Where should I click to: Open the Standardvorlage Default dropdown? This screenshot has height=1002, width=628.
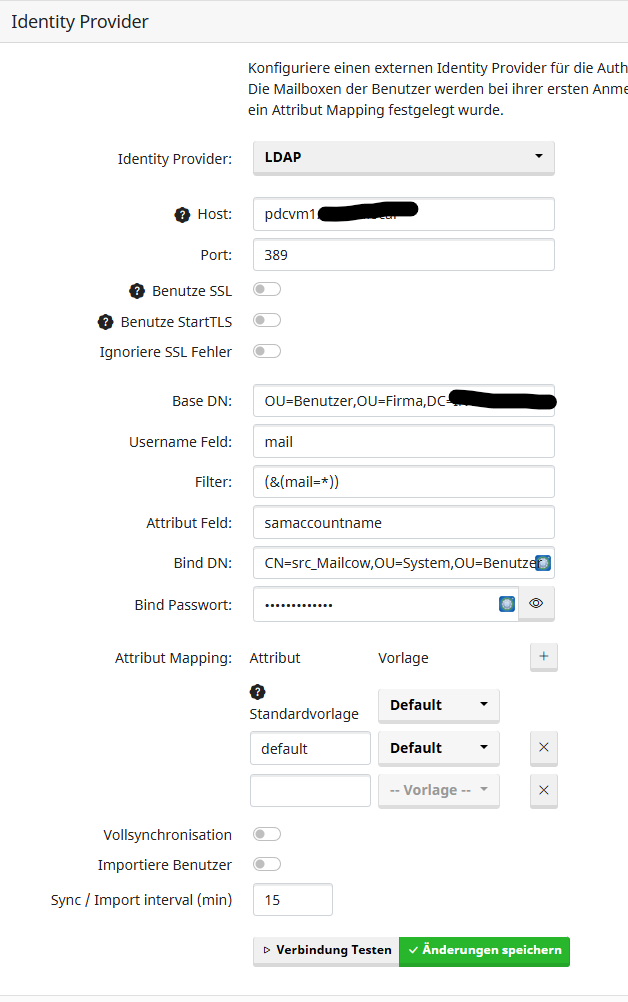point(438,705)
